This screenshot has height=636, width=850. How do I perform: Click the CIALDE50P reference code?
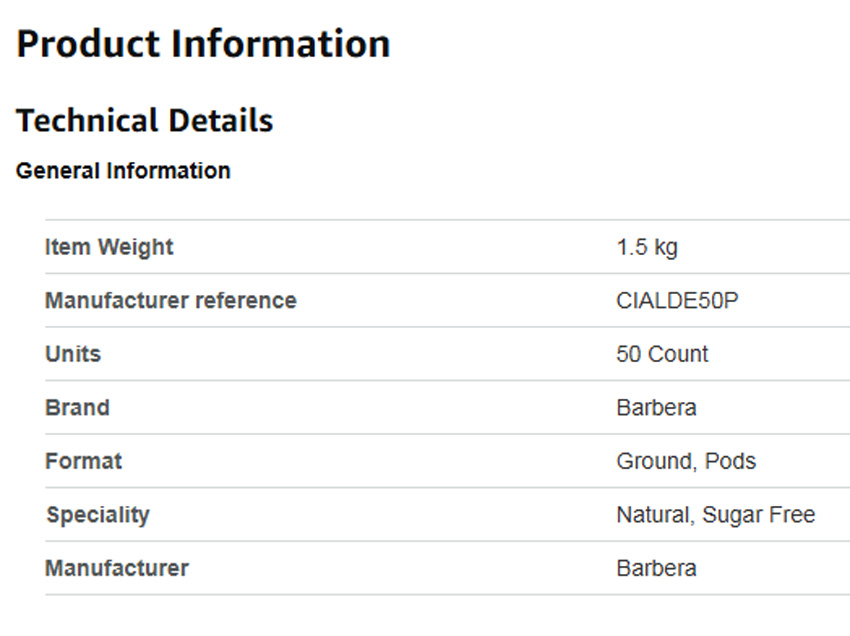(x=677, y=301)
